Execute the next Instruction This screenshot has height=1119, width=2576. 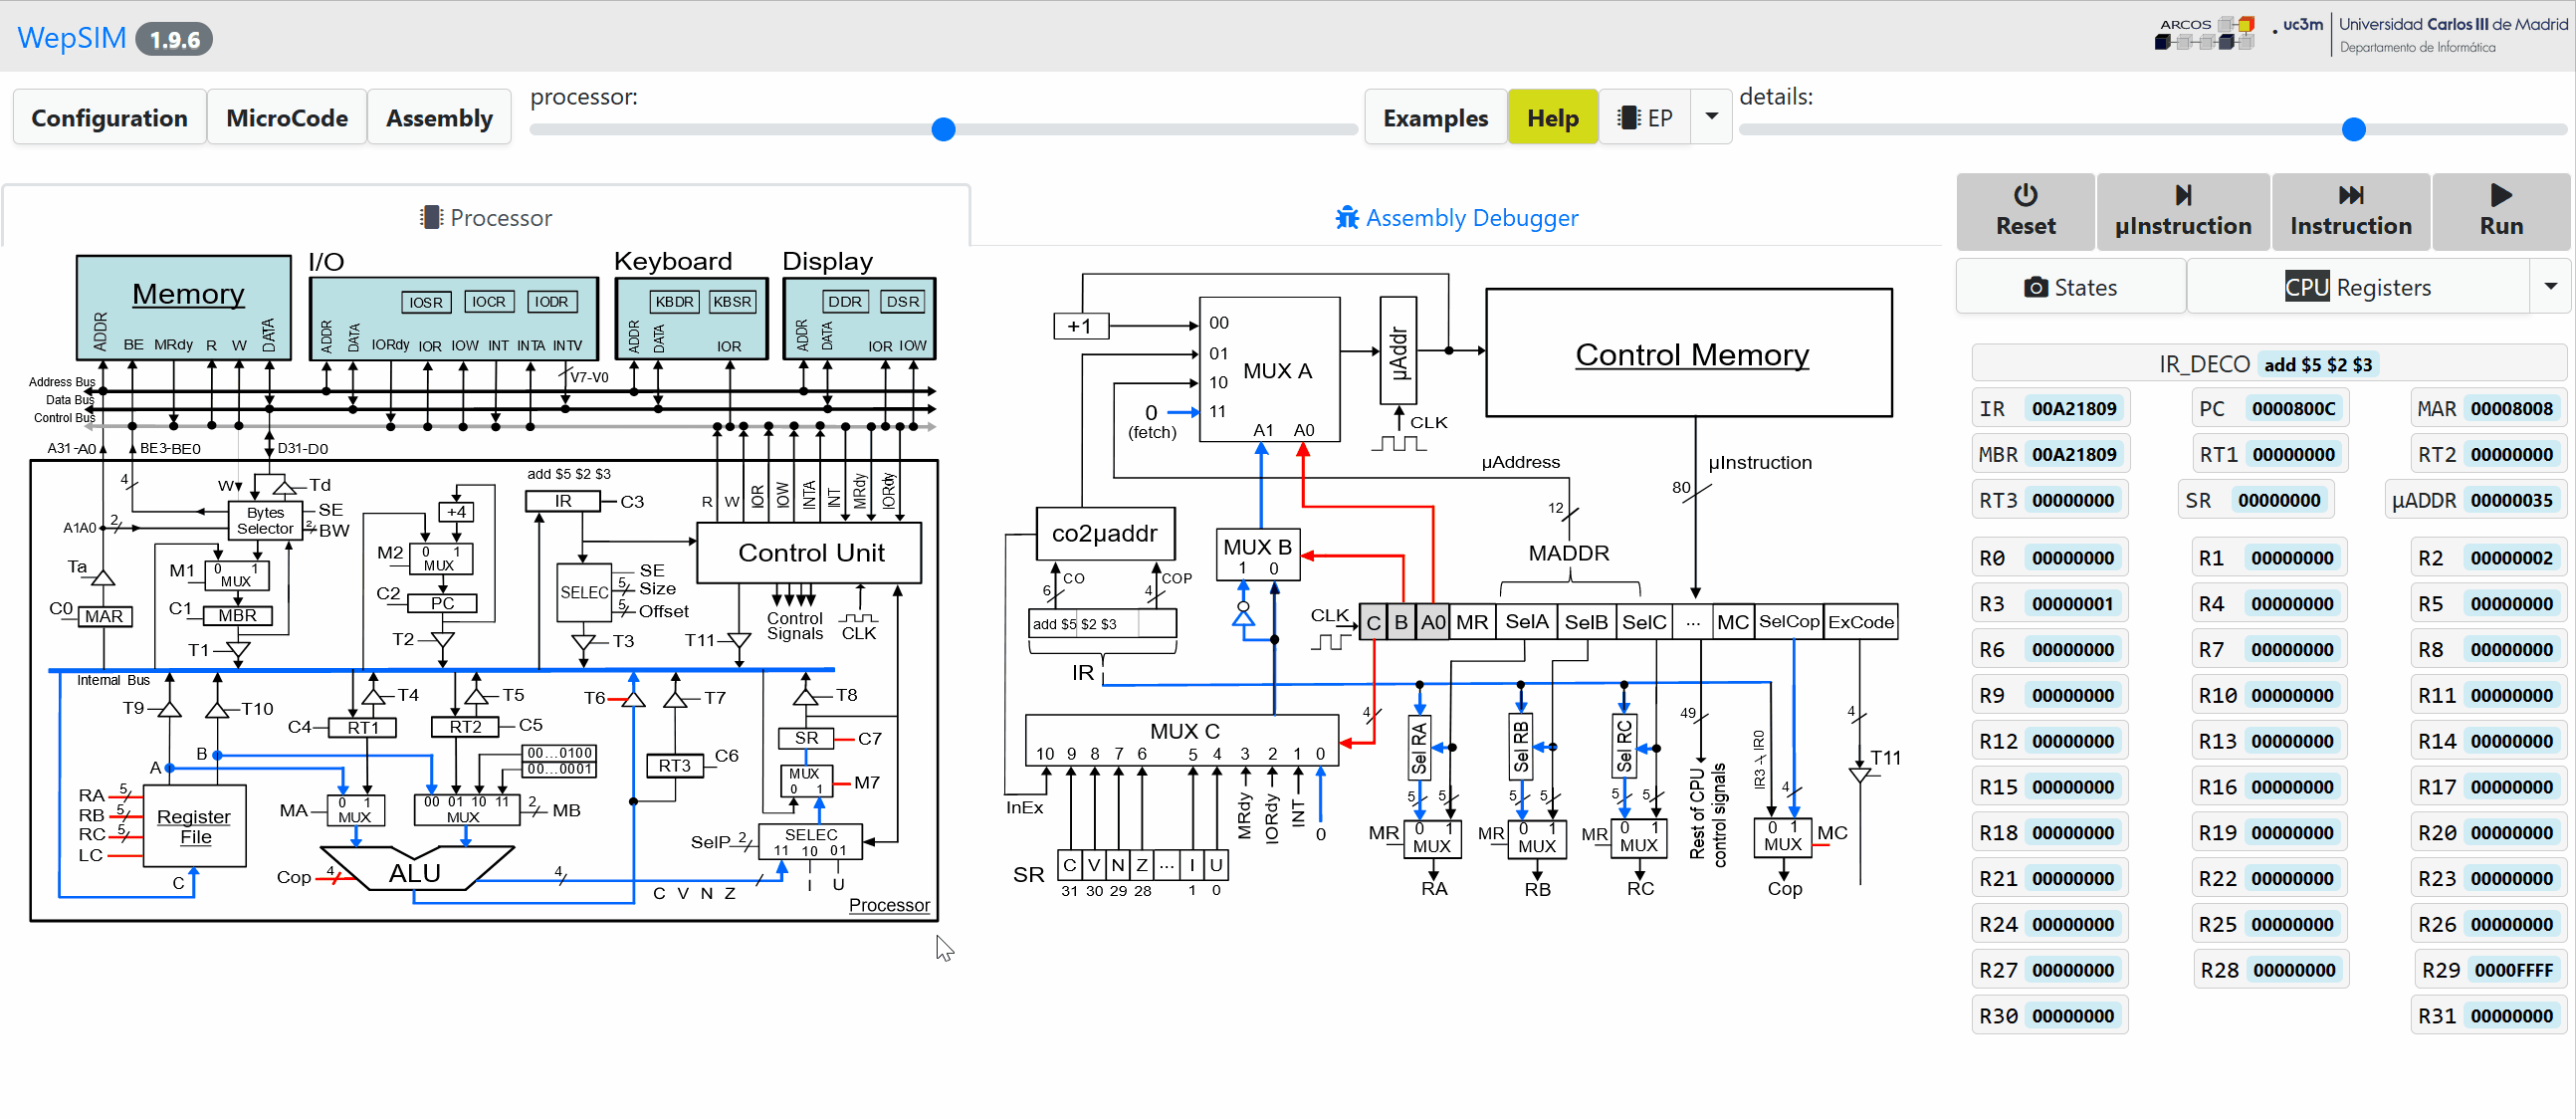(2350, 211)
